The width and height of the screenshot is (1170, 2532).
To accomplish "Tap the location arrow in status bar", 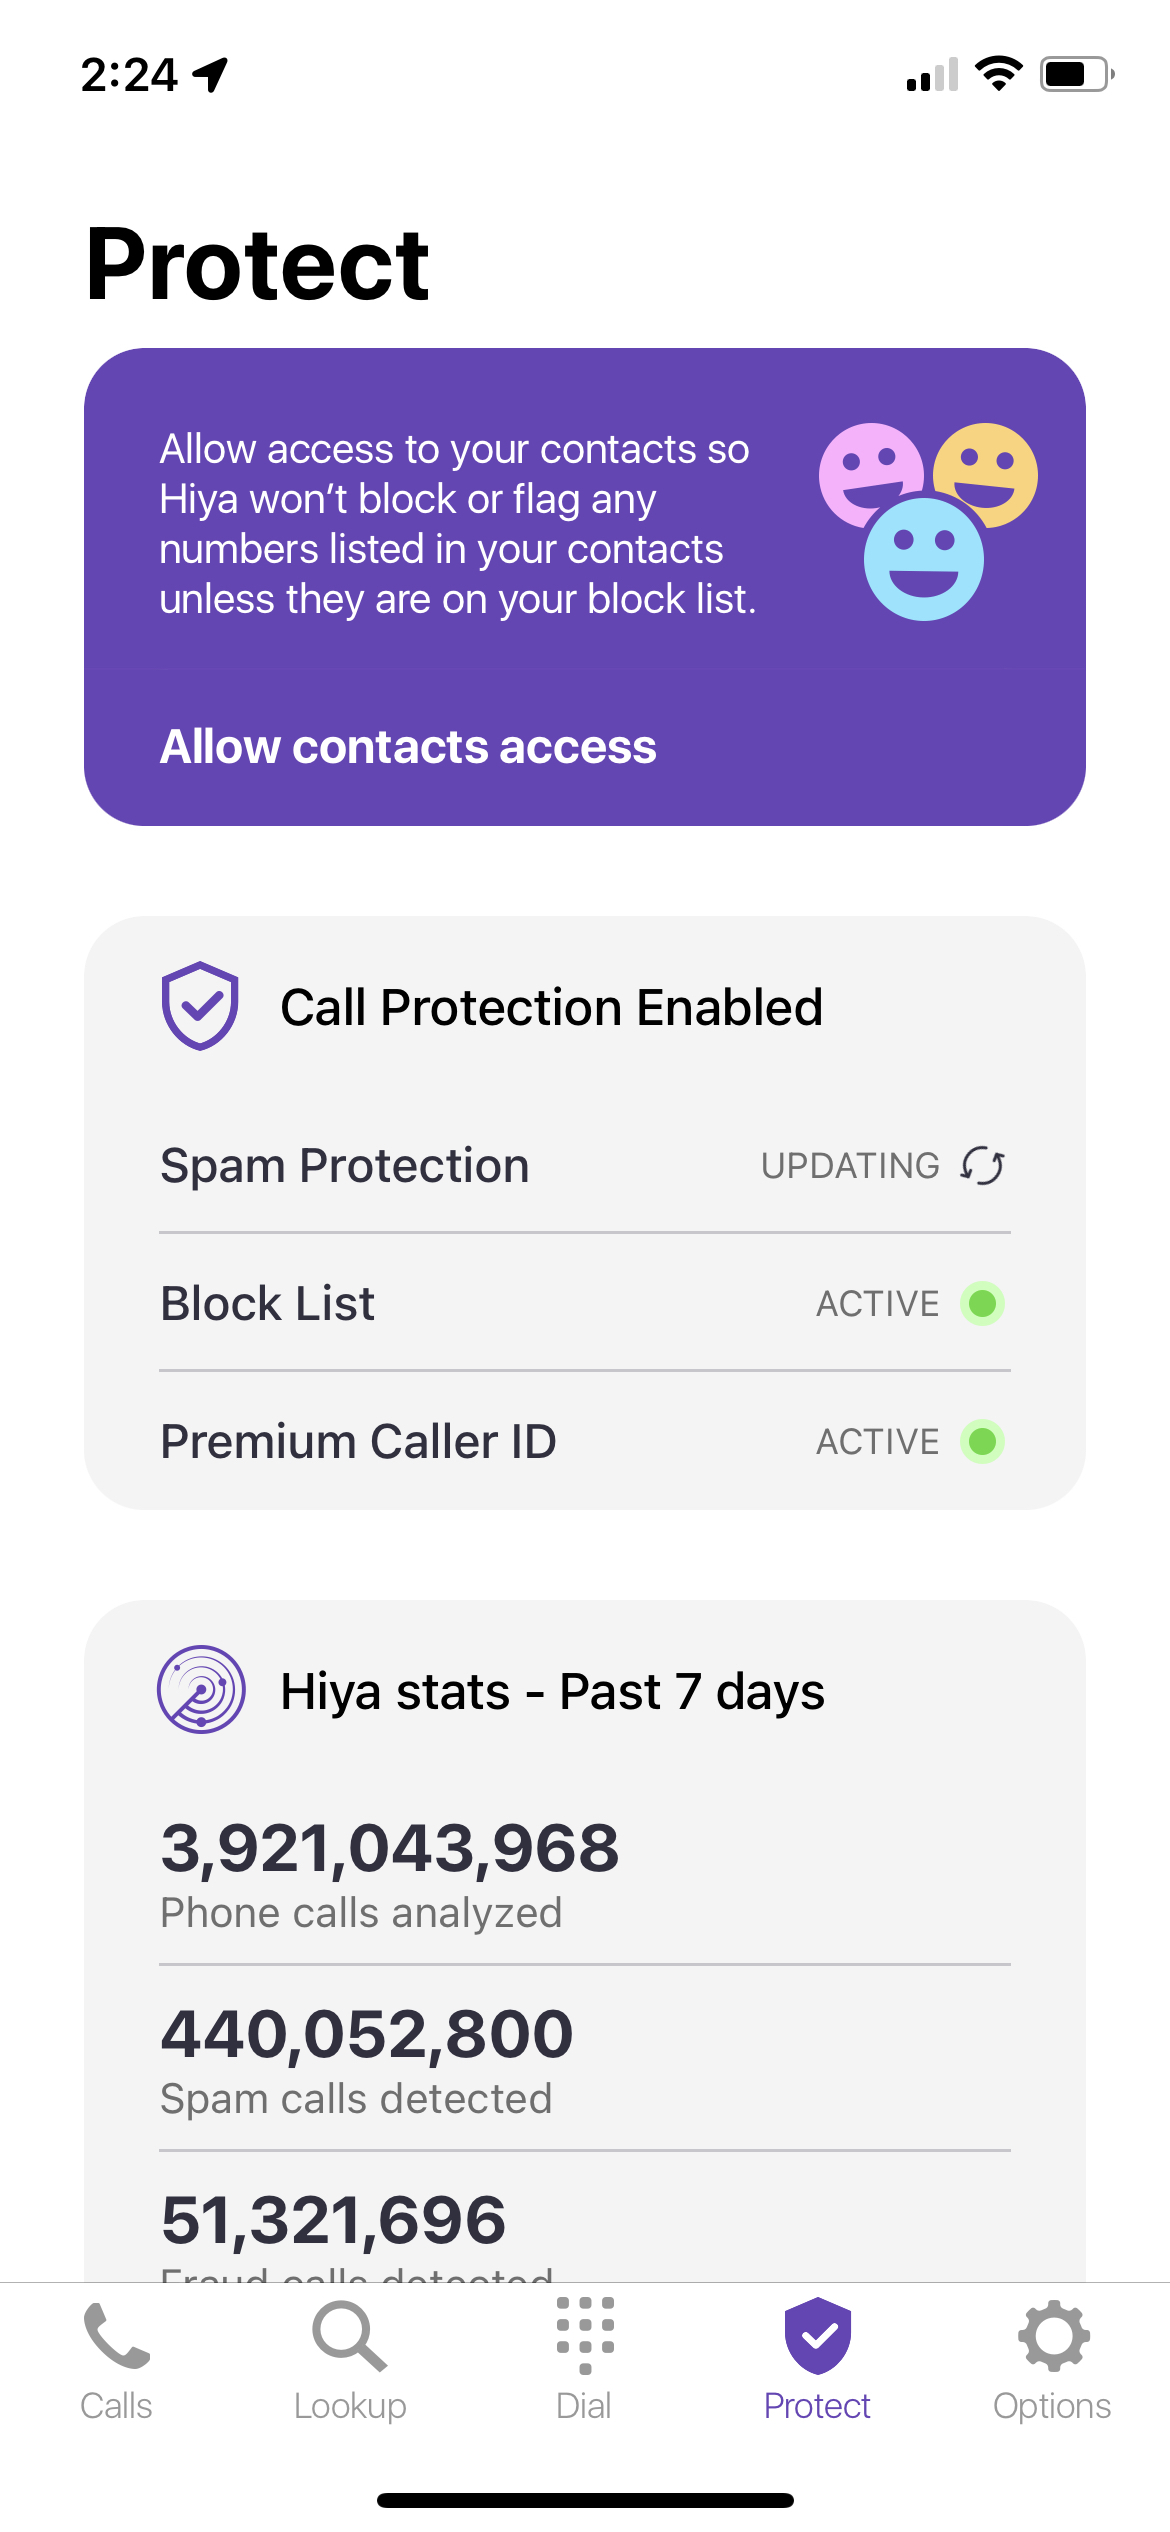I will coord(211,75).
